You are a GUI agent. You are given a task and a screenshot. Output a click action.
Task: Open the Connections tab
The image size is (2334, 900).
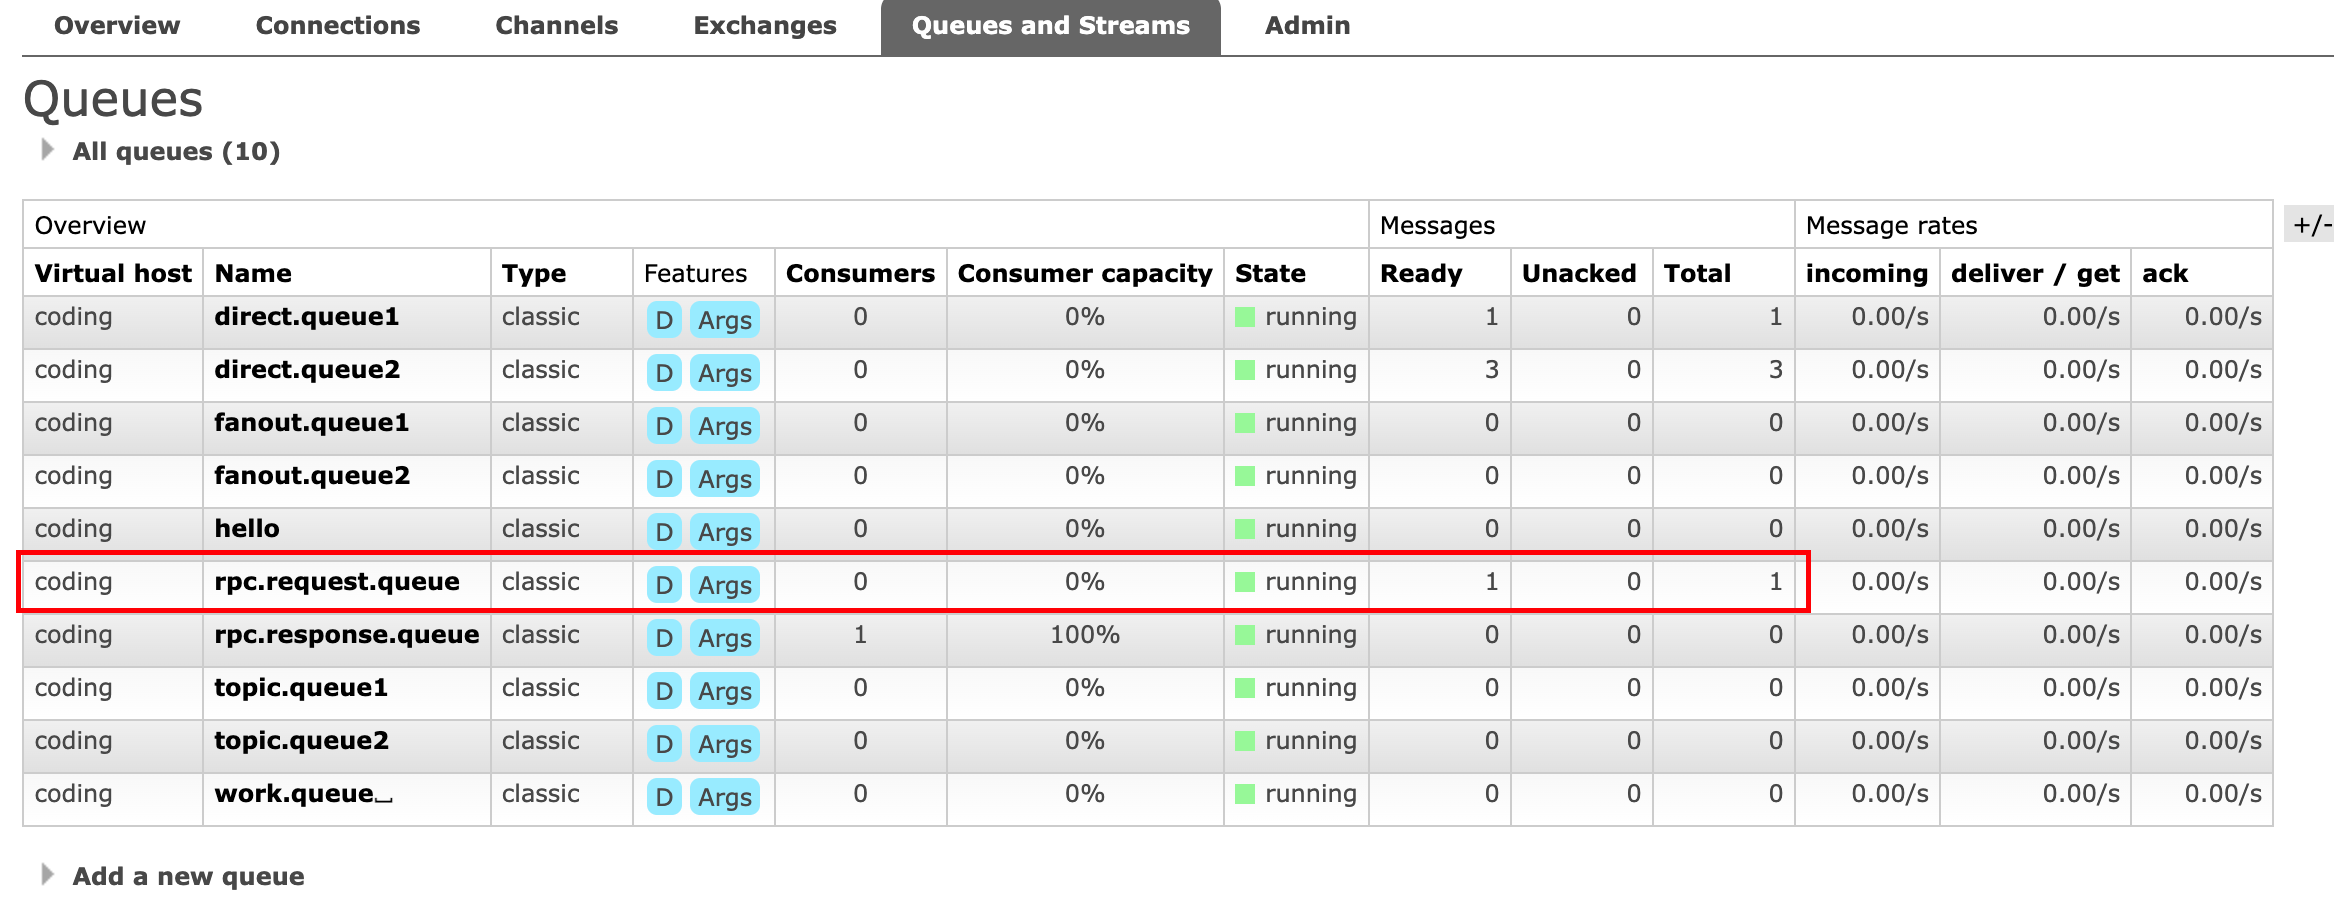pyautogui.click(x=337, y=26)
